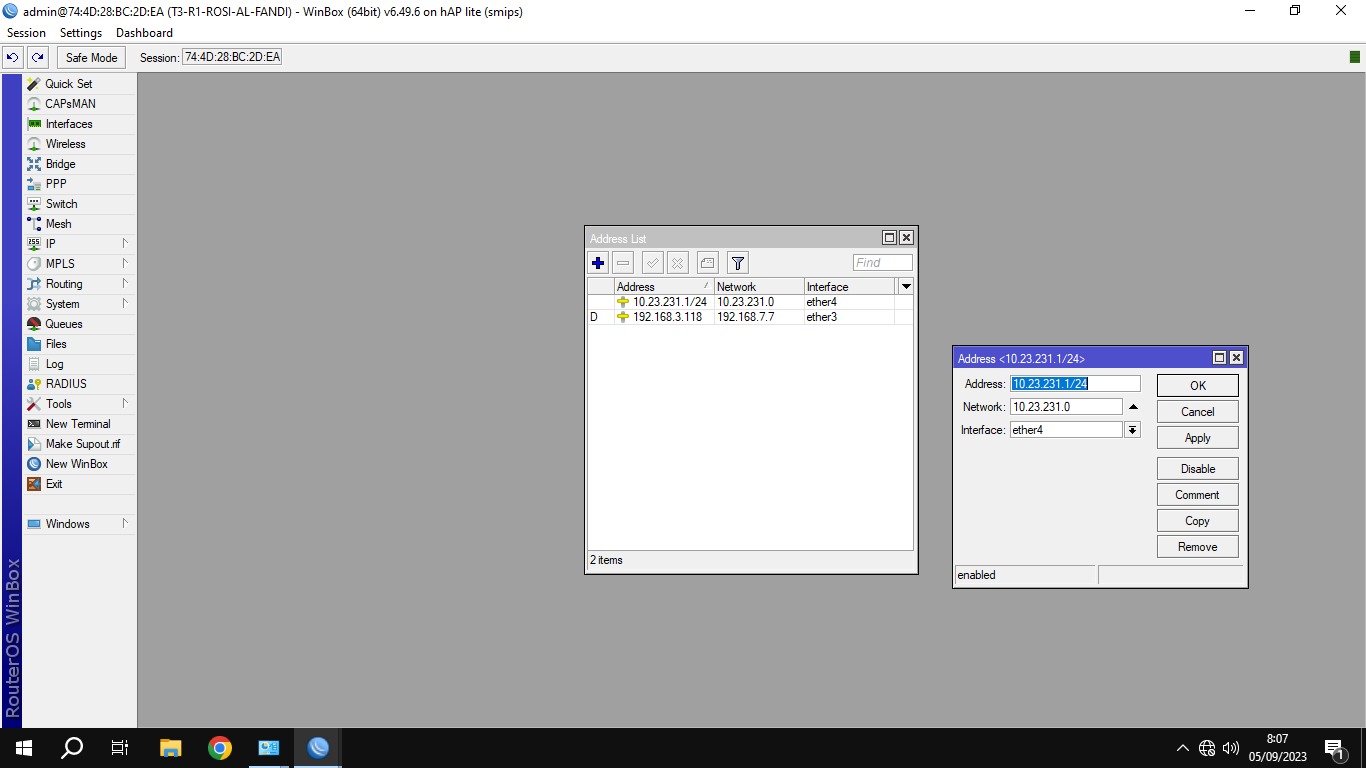Remove selected address with minus icon
Viewport: 1366px width, 768px height.
(623, 263)
